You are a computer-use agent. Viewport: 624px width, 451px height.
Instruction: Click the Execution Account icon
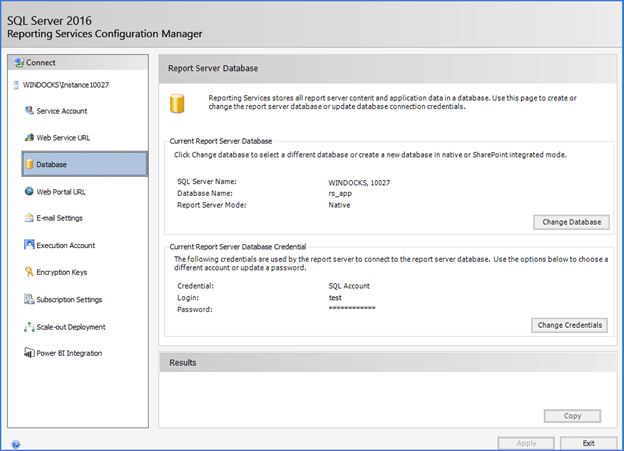click(28, 245)
